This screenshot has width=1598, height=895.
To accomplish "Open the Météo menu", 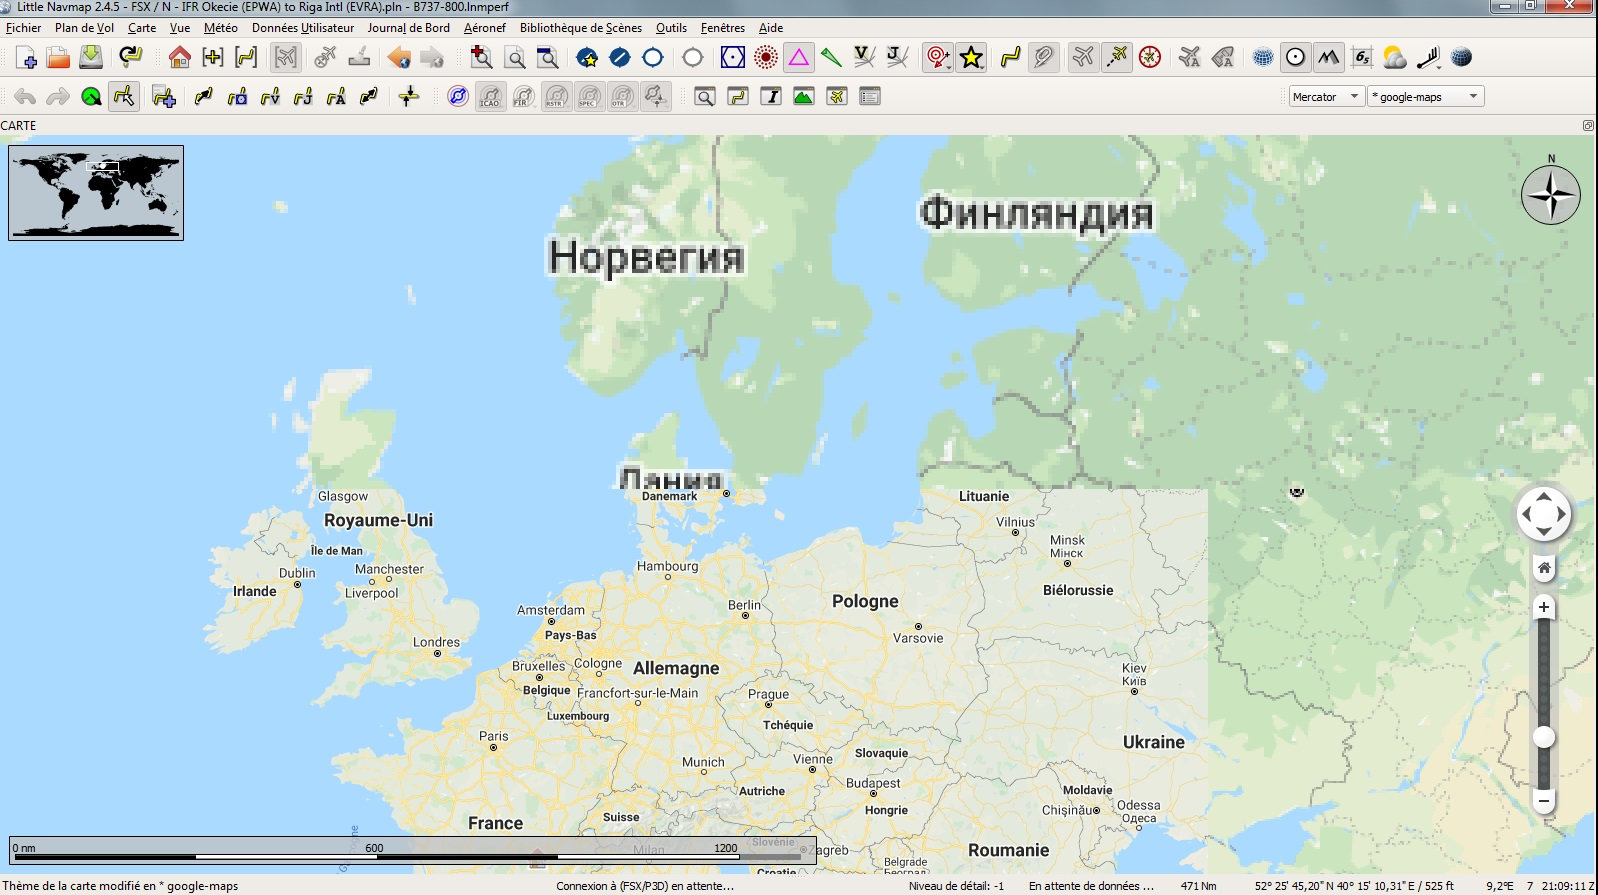I will point(220,28).
